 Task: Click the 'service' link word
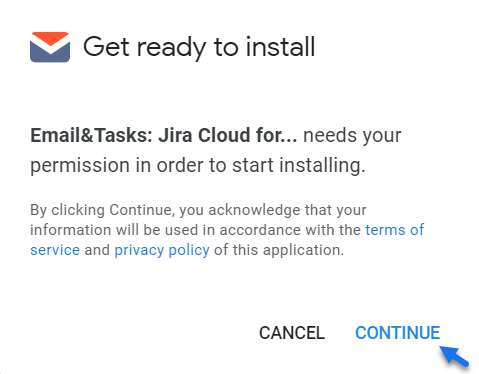[55, 250]
